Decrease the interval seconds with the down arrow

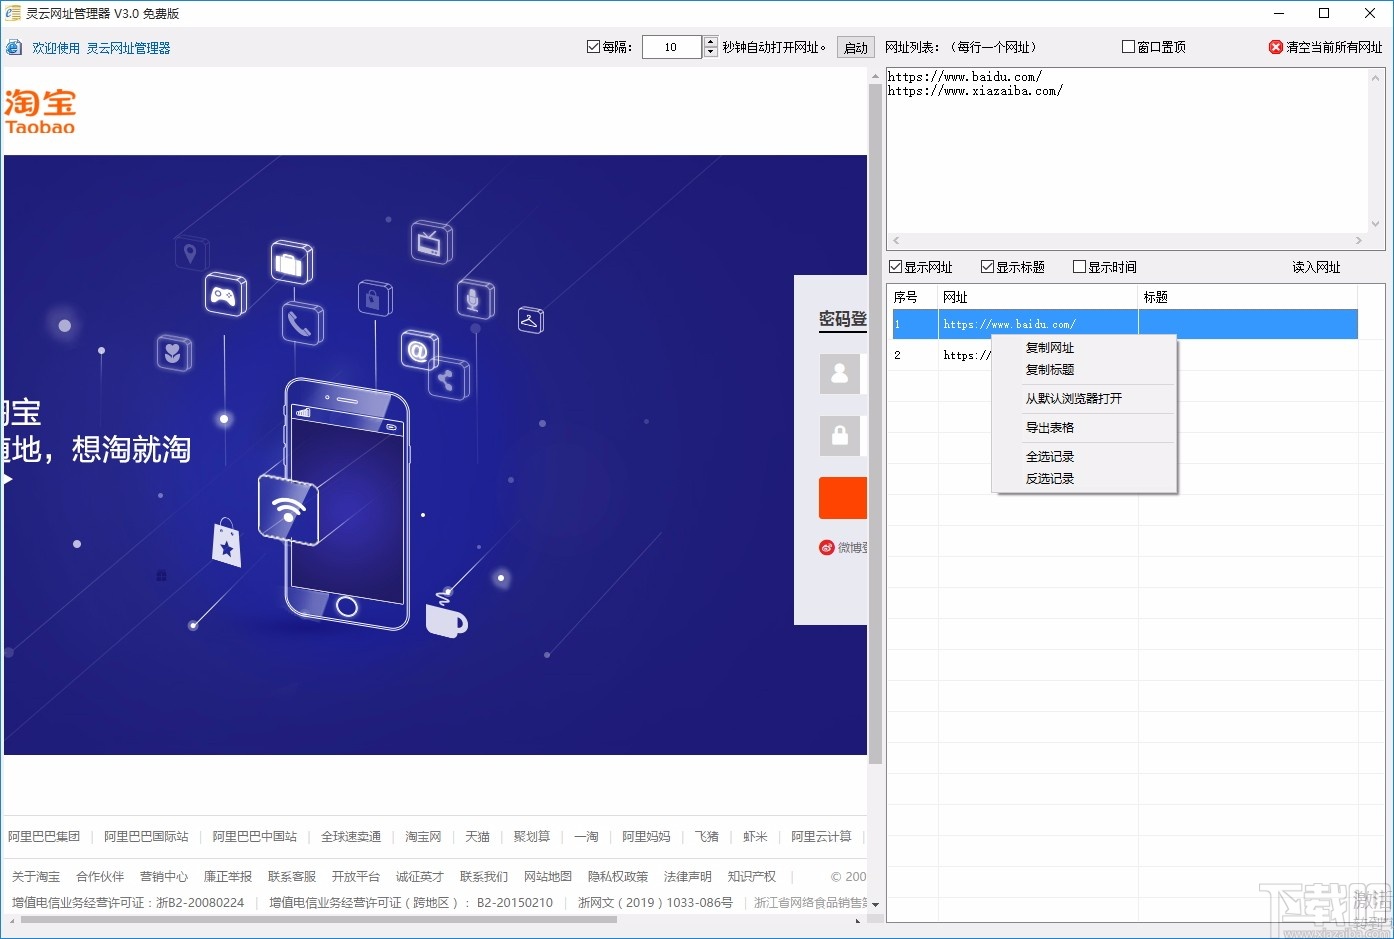pos(711,52)
